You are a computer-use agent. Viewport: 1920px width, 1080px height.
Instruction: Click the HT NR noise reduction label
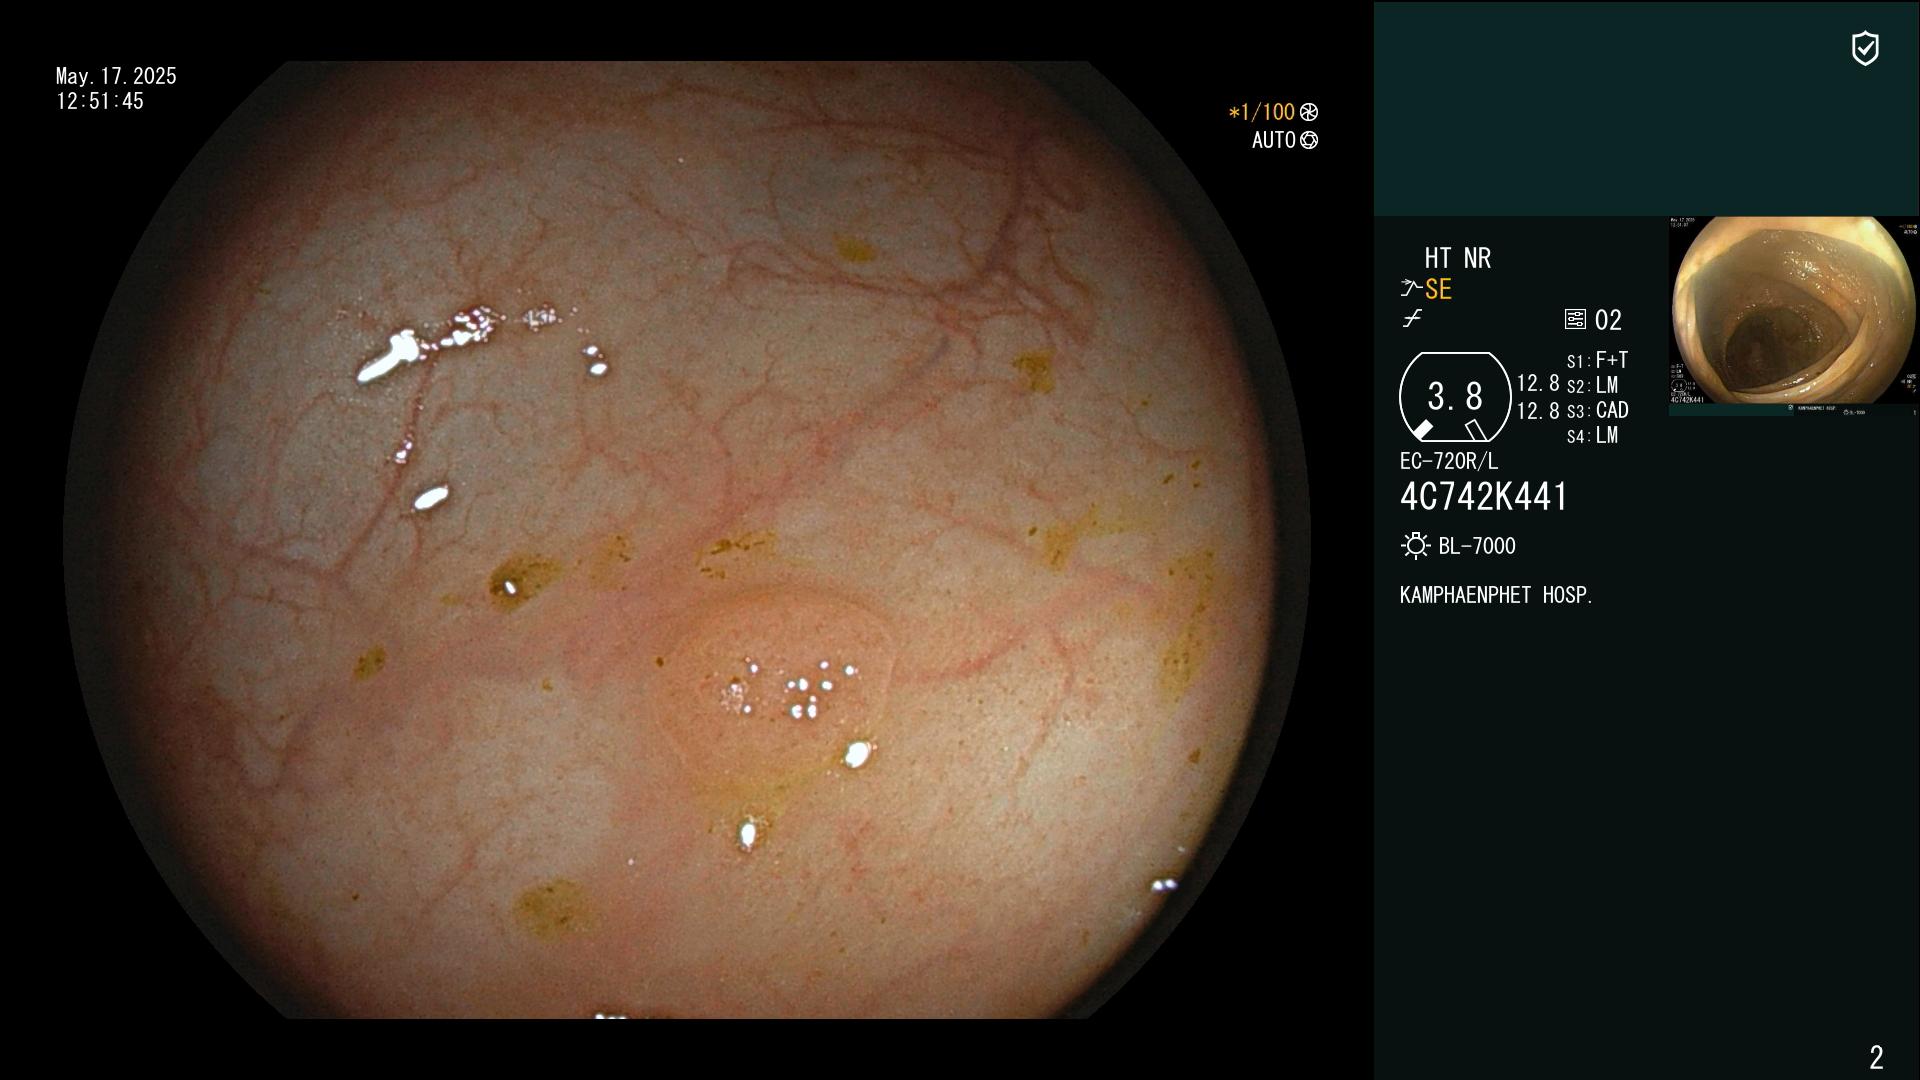click(x=1457, y=258)
